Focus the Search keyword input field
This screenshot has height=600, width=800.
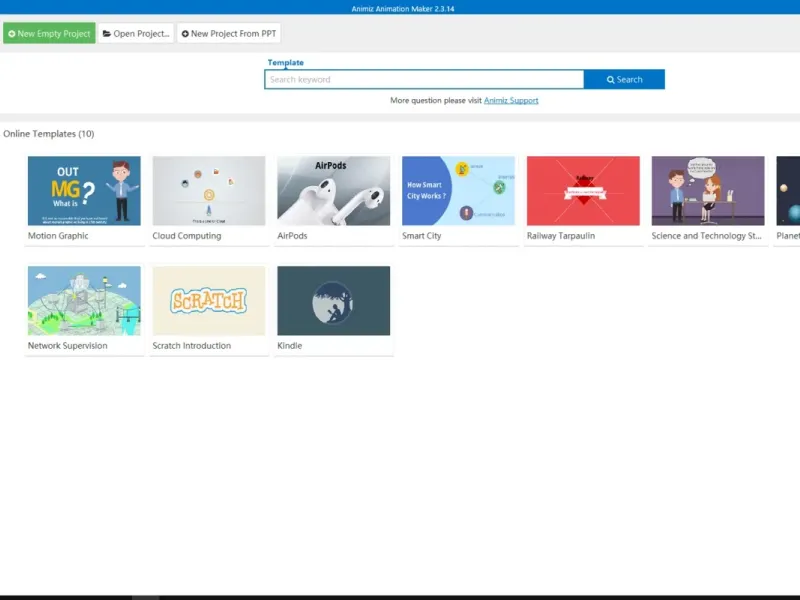(424, 79)
